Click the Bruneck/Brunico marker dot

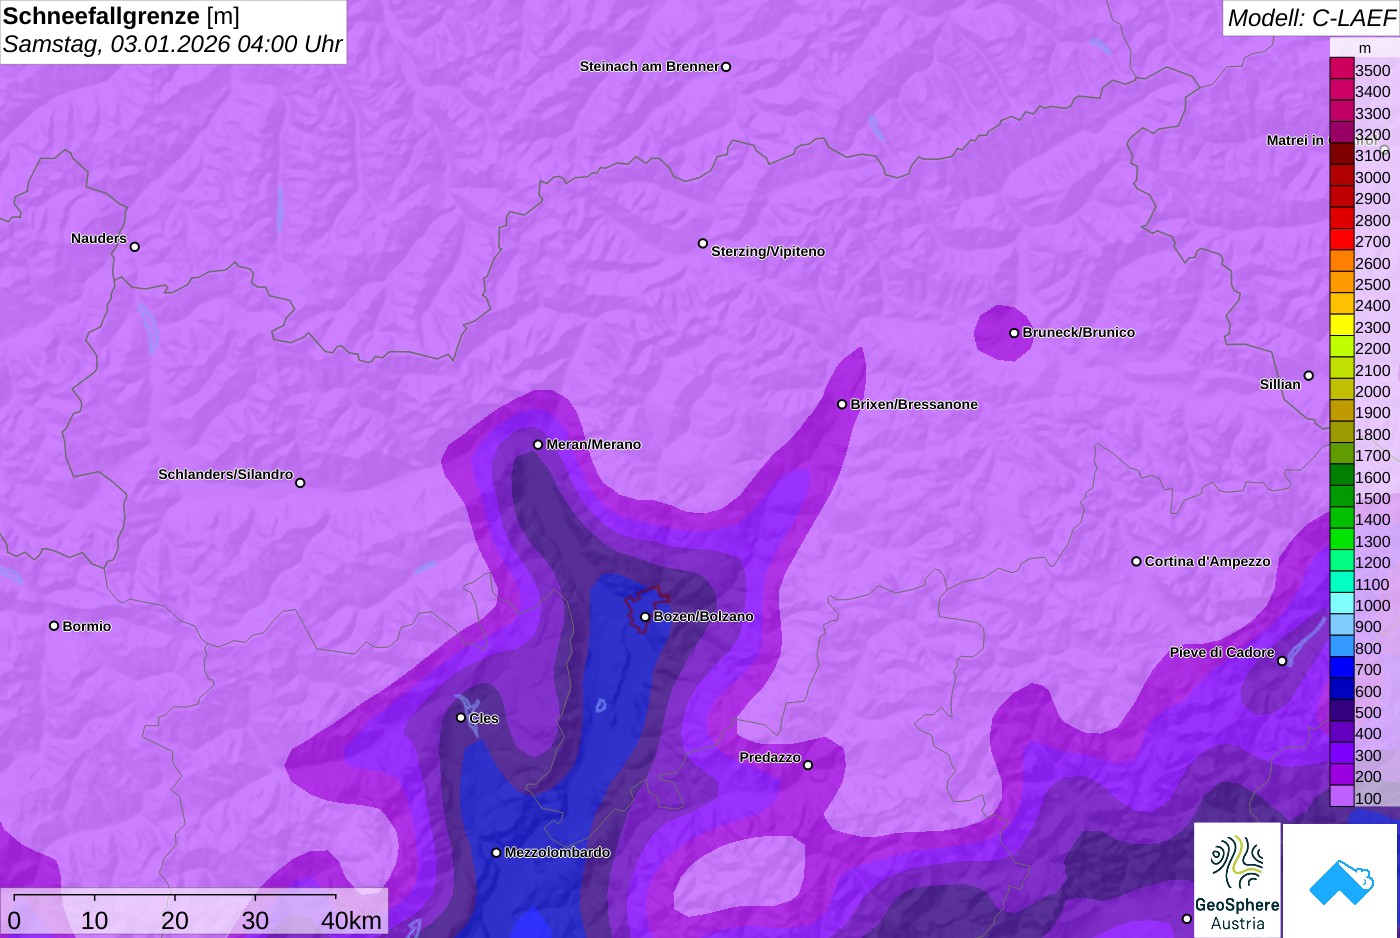tap(1014, 333)
